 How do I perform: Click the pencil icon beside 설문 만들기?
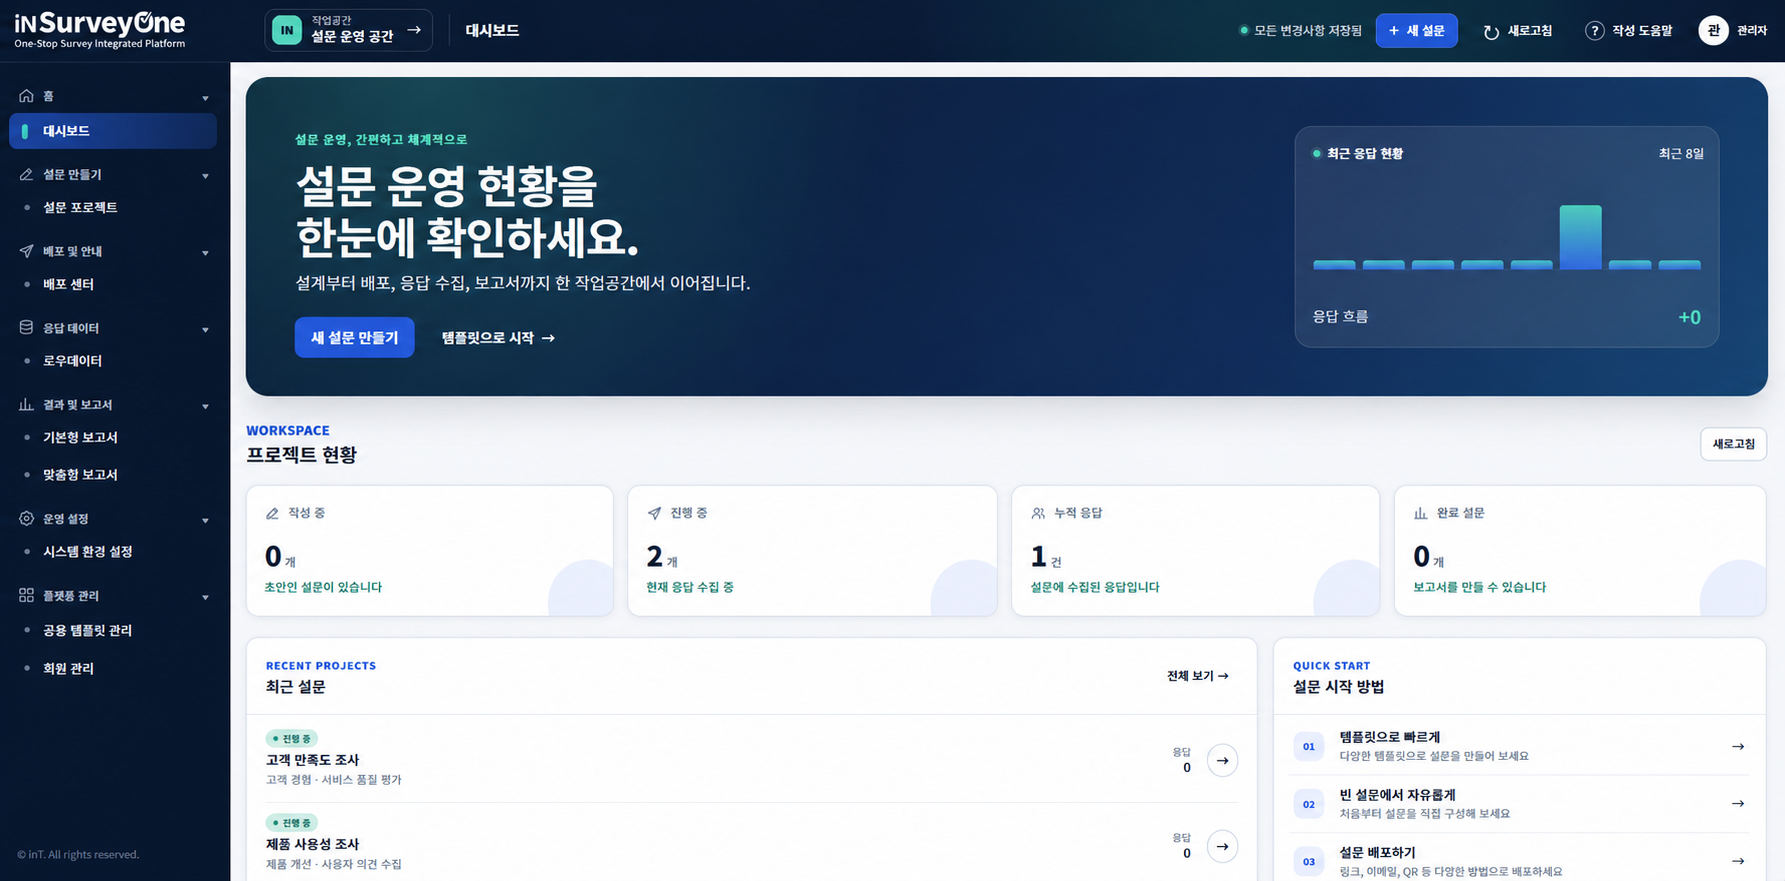[26, 174]
